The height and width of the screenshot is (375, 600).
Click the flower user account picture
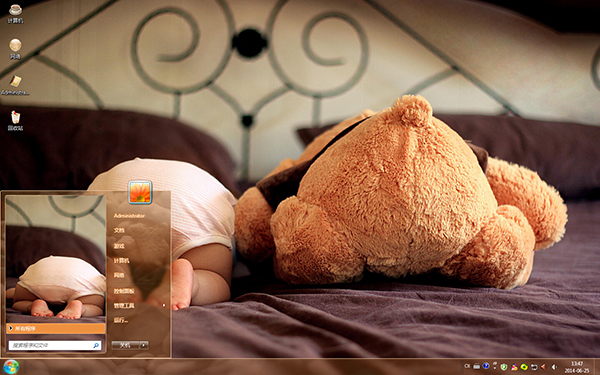click(140, 192)
